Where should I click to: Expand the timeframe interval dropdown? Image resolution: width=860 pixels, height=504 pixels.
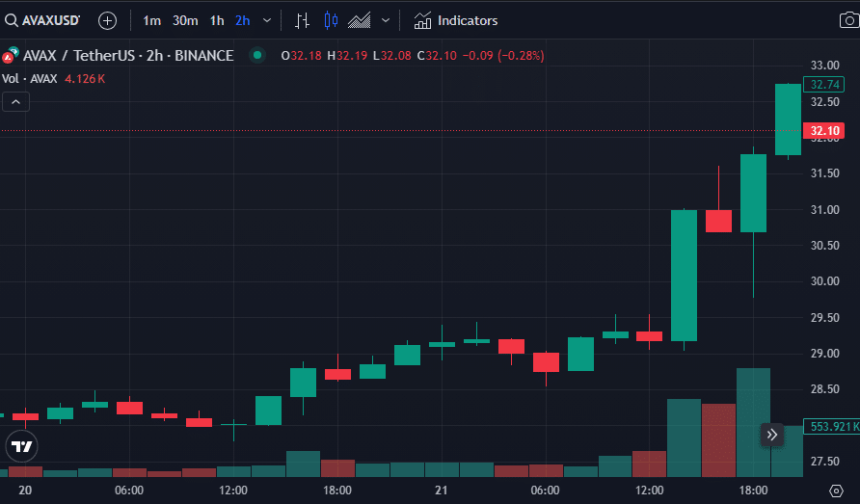[x=266, y=20]
